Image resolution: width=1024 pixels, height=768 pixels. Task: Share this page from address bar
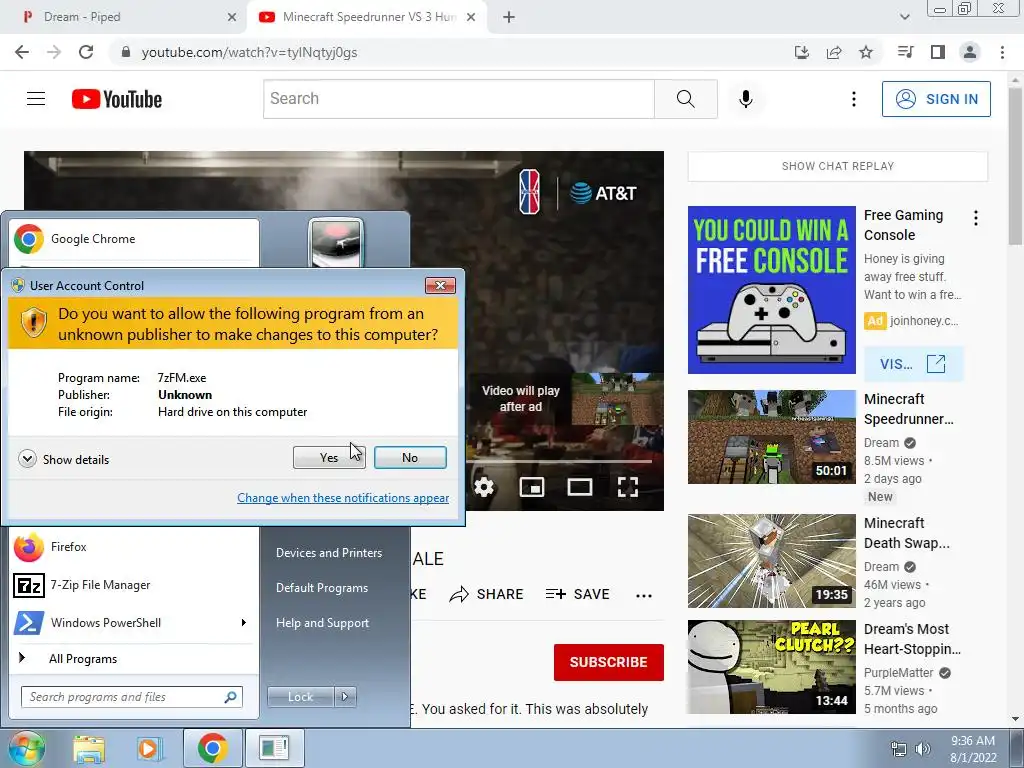[834, 52]
